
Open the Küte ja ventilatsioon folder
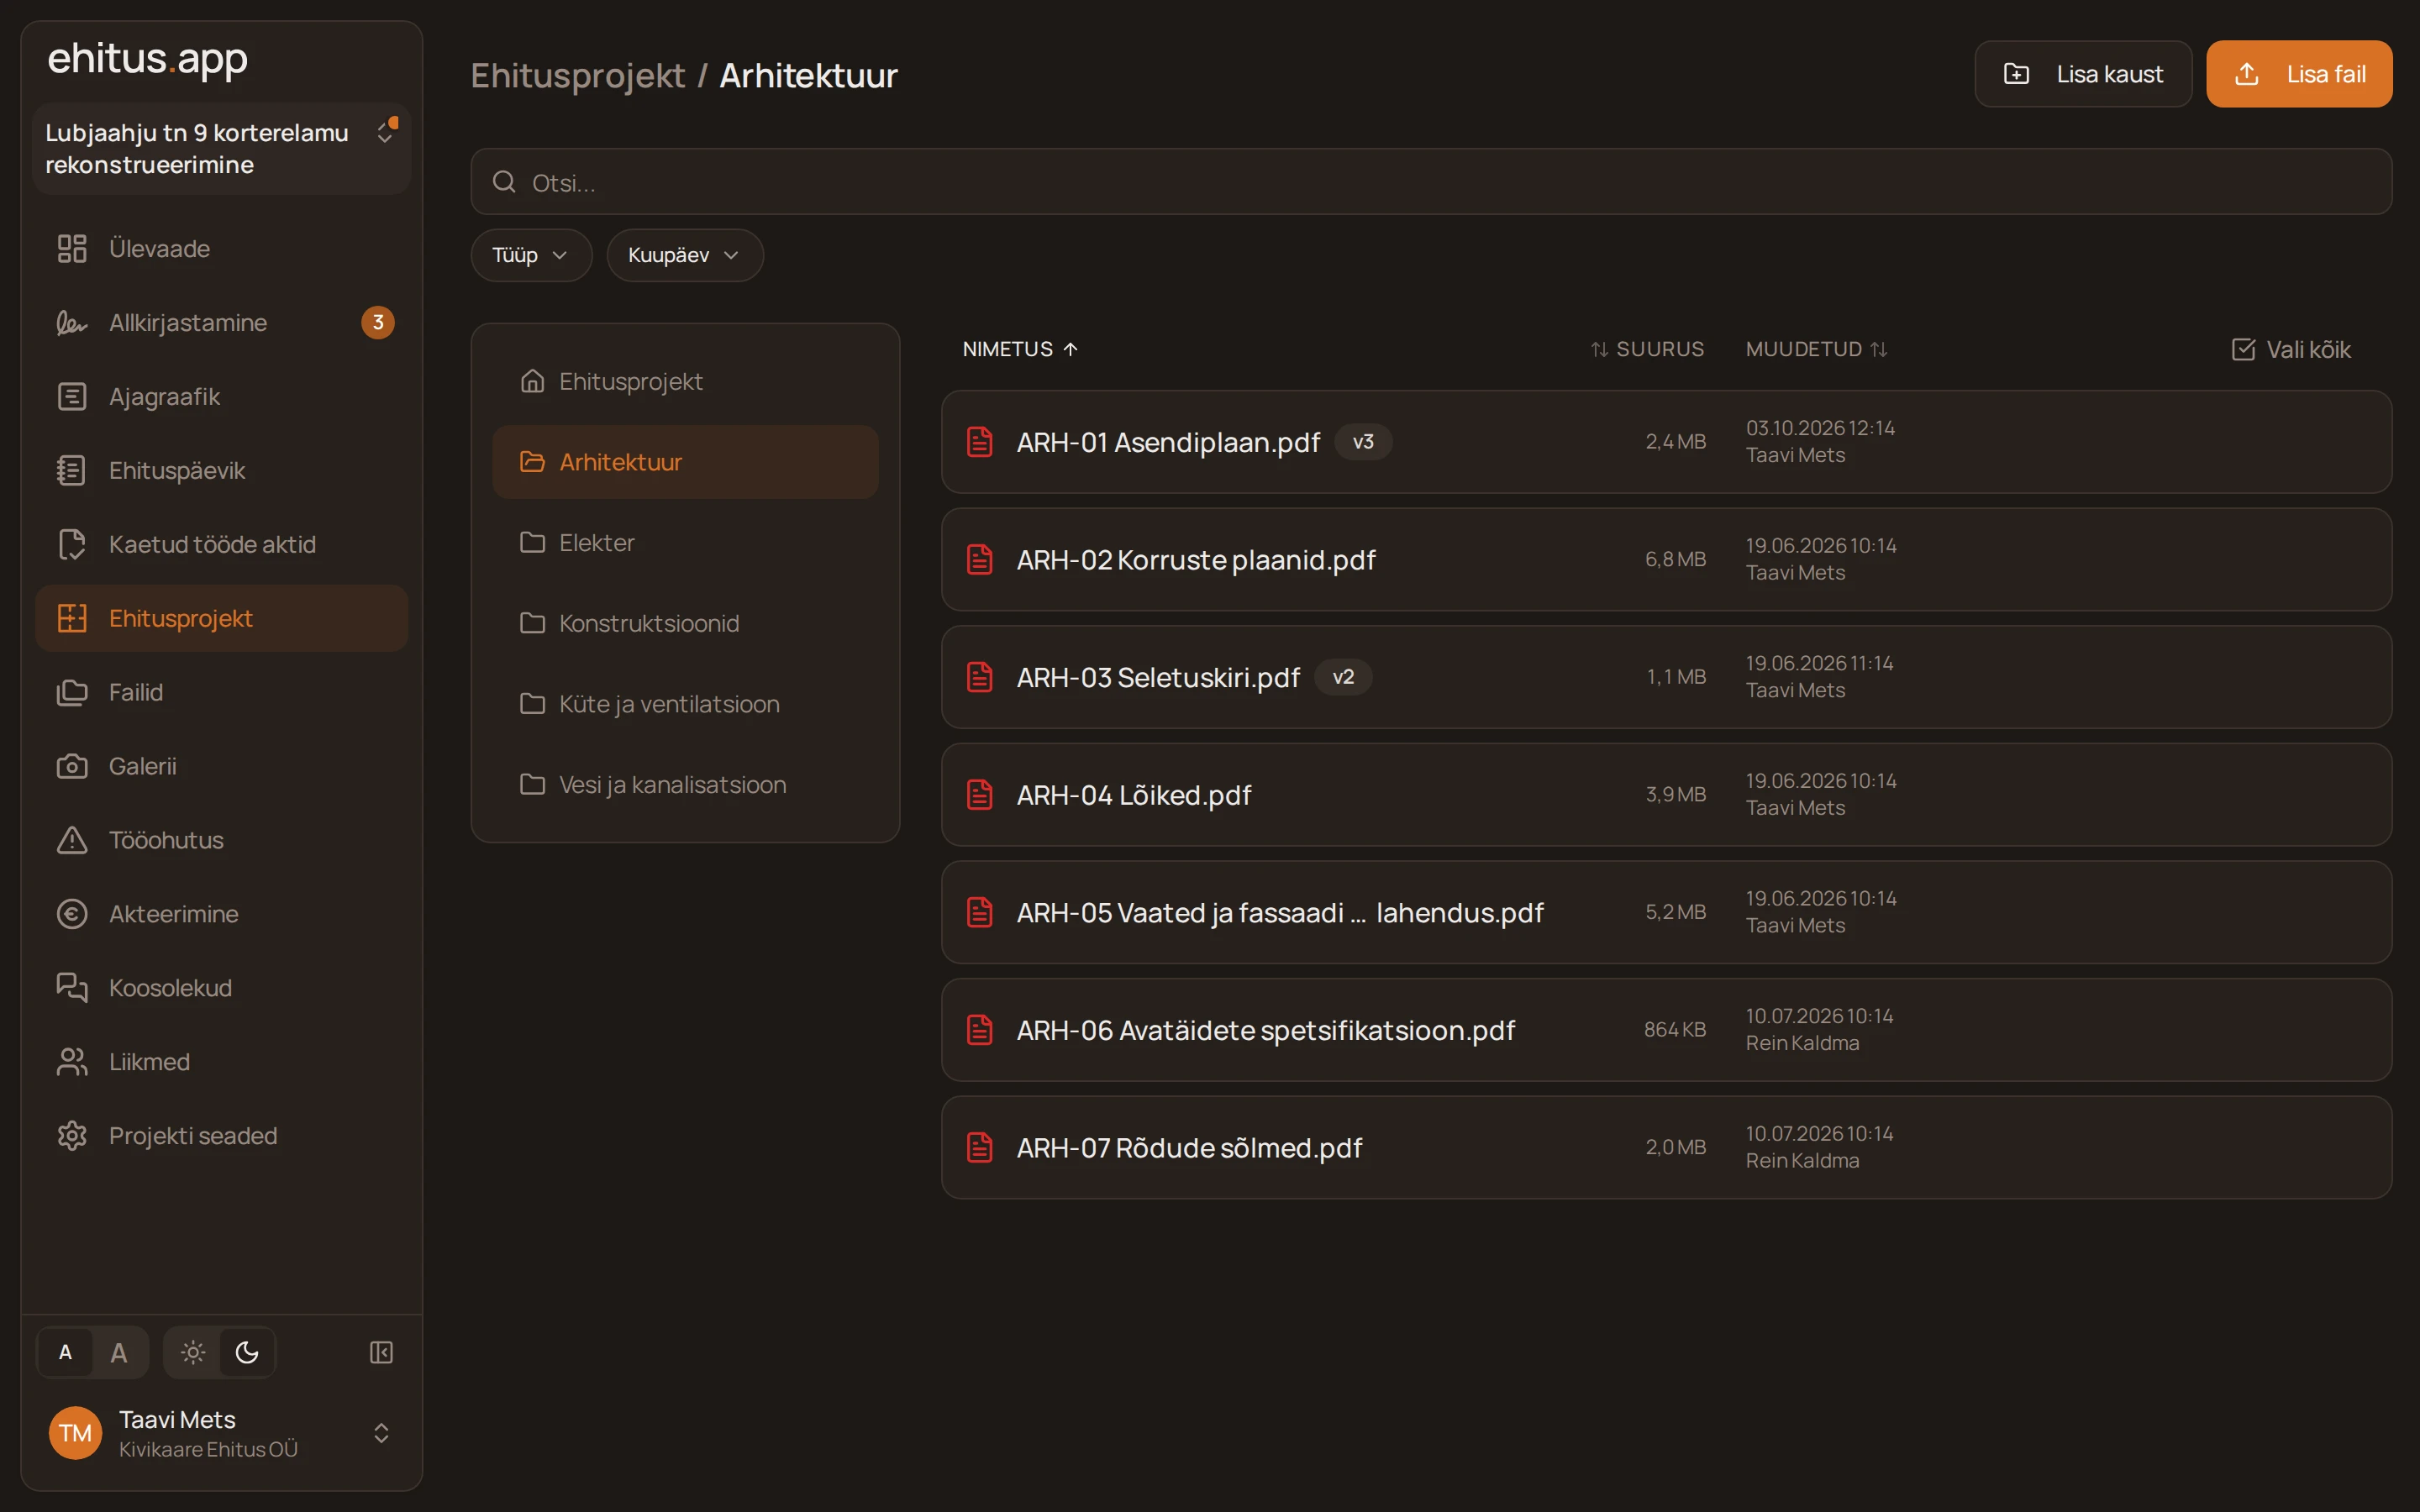[x=685, y=704]
